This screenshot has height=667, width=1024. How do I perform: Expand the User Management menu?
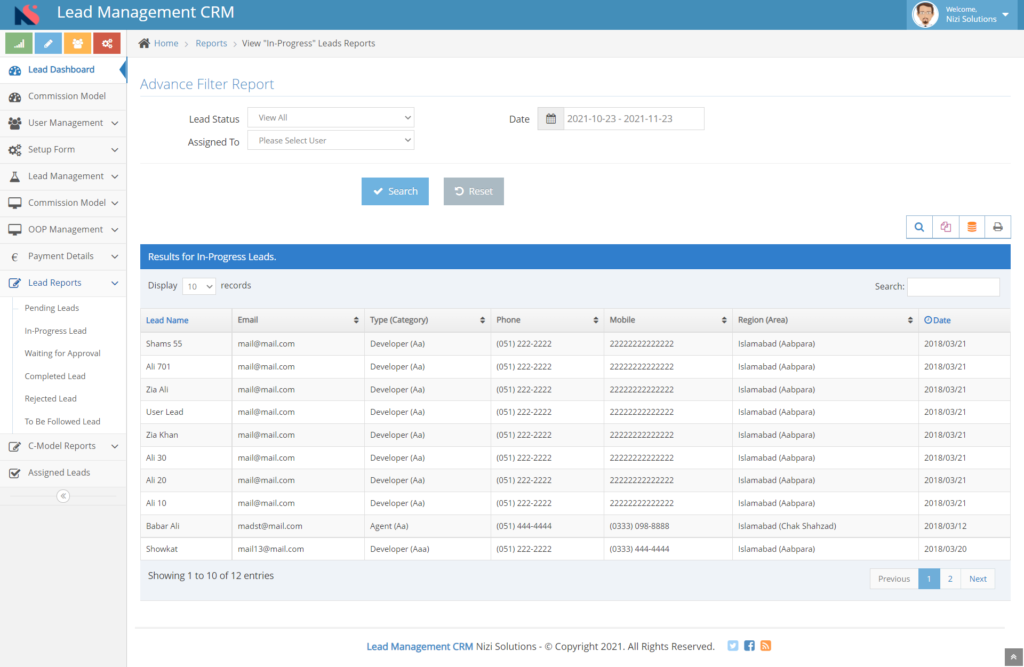63,123
